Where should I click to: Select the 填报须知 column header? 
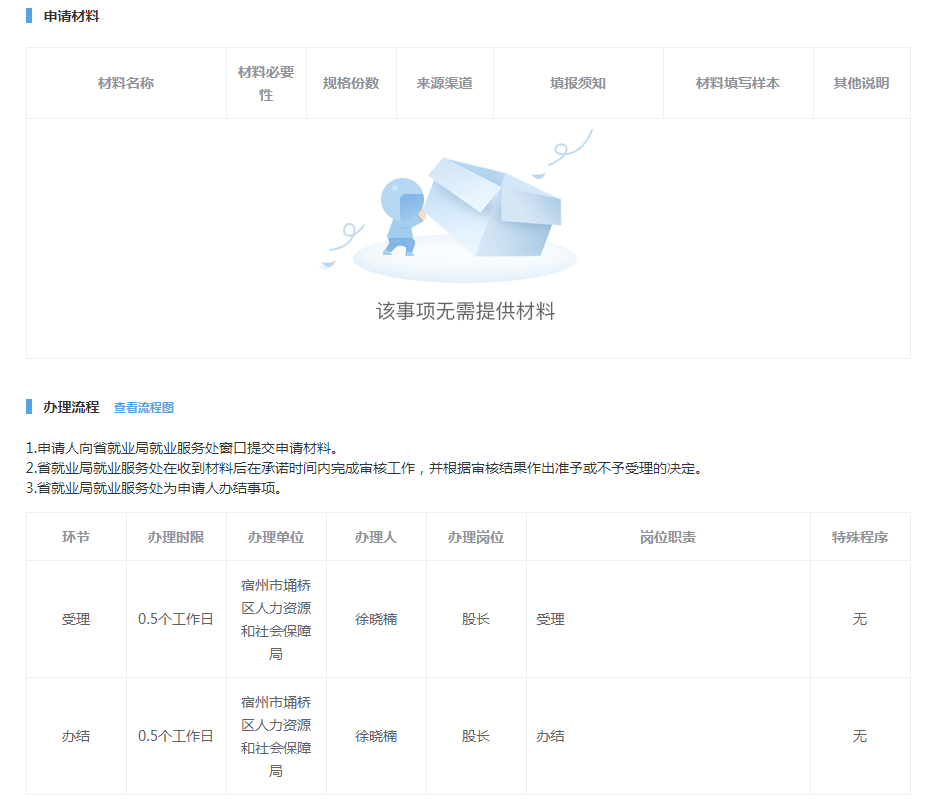point(578,83)
